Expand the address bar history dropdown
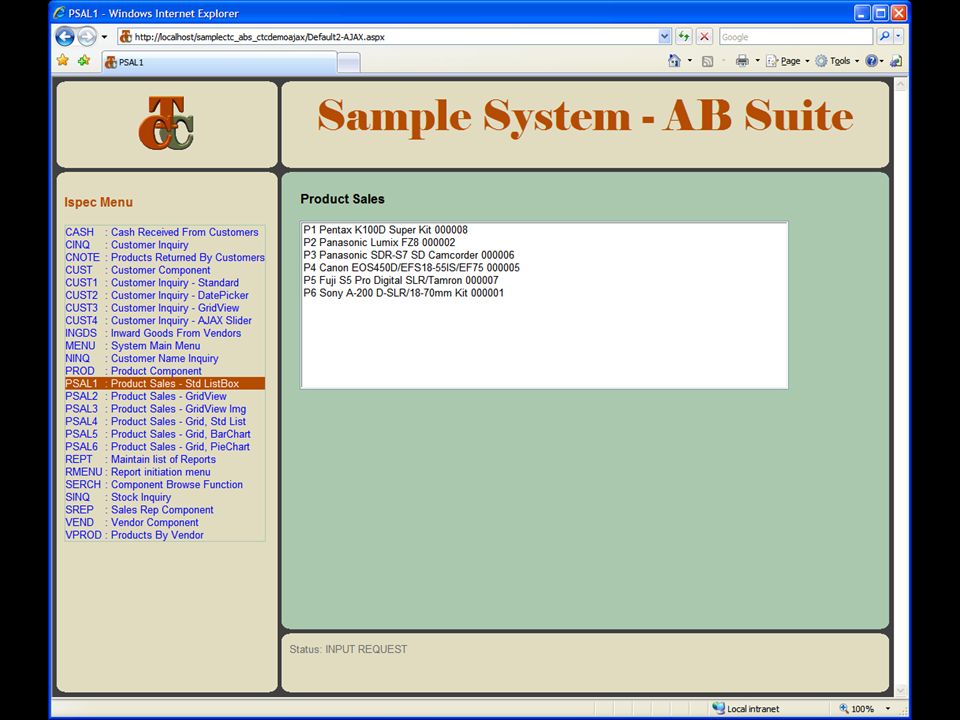 (664, 37)
